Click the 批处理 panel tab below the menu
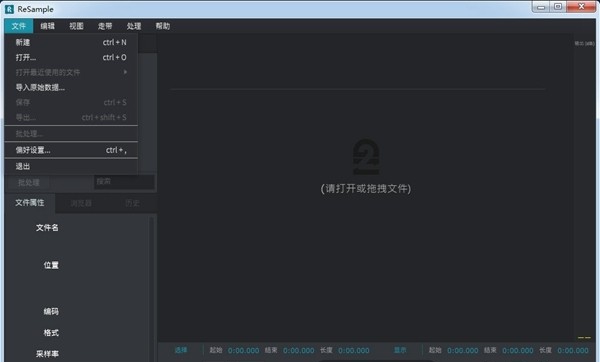 (x=29, y=183)
